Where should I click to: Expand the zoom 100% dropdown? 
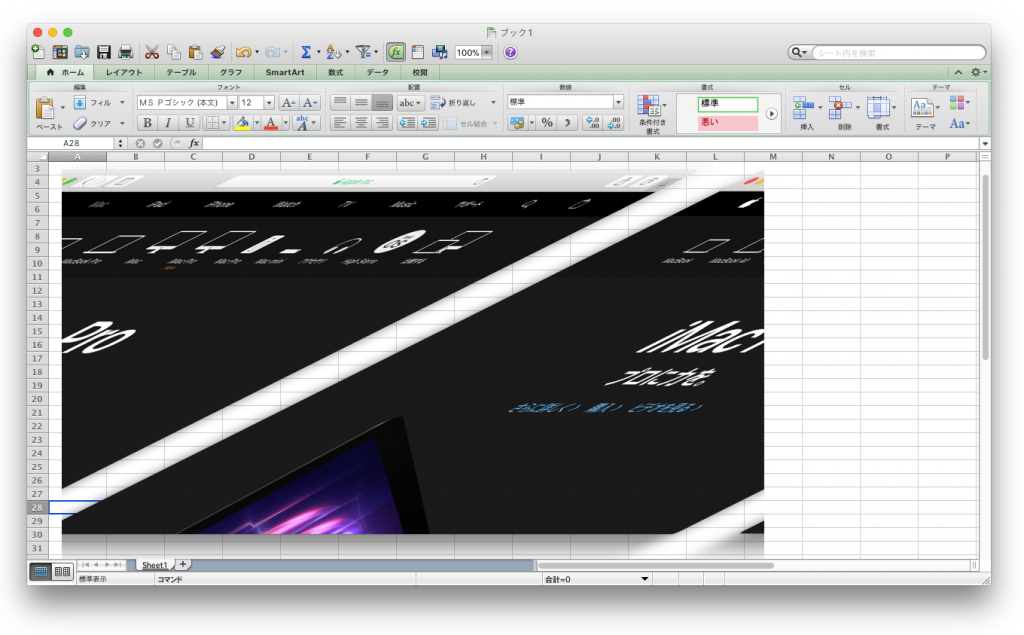pyautogui.click(x=487, y=52)
